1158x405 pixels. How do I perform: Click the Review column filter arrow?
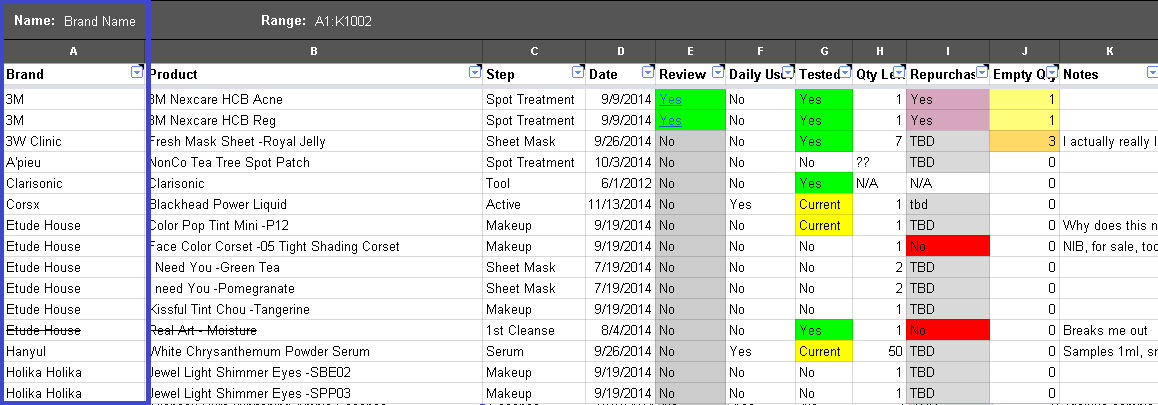[x=716, y=73]
